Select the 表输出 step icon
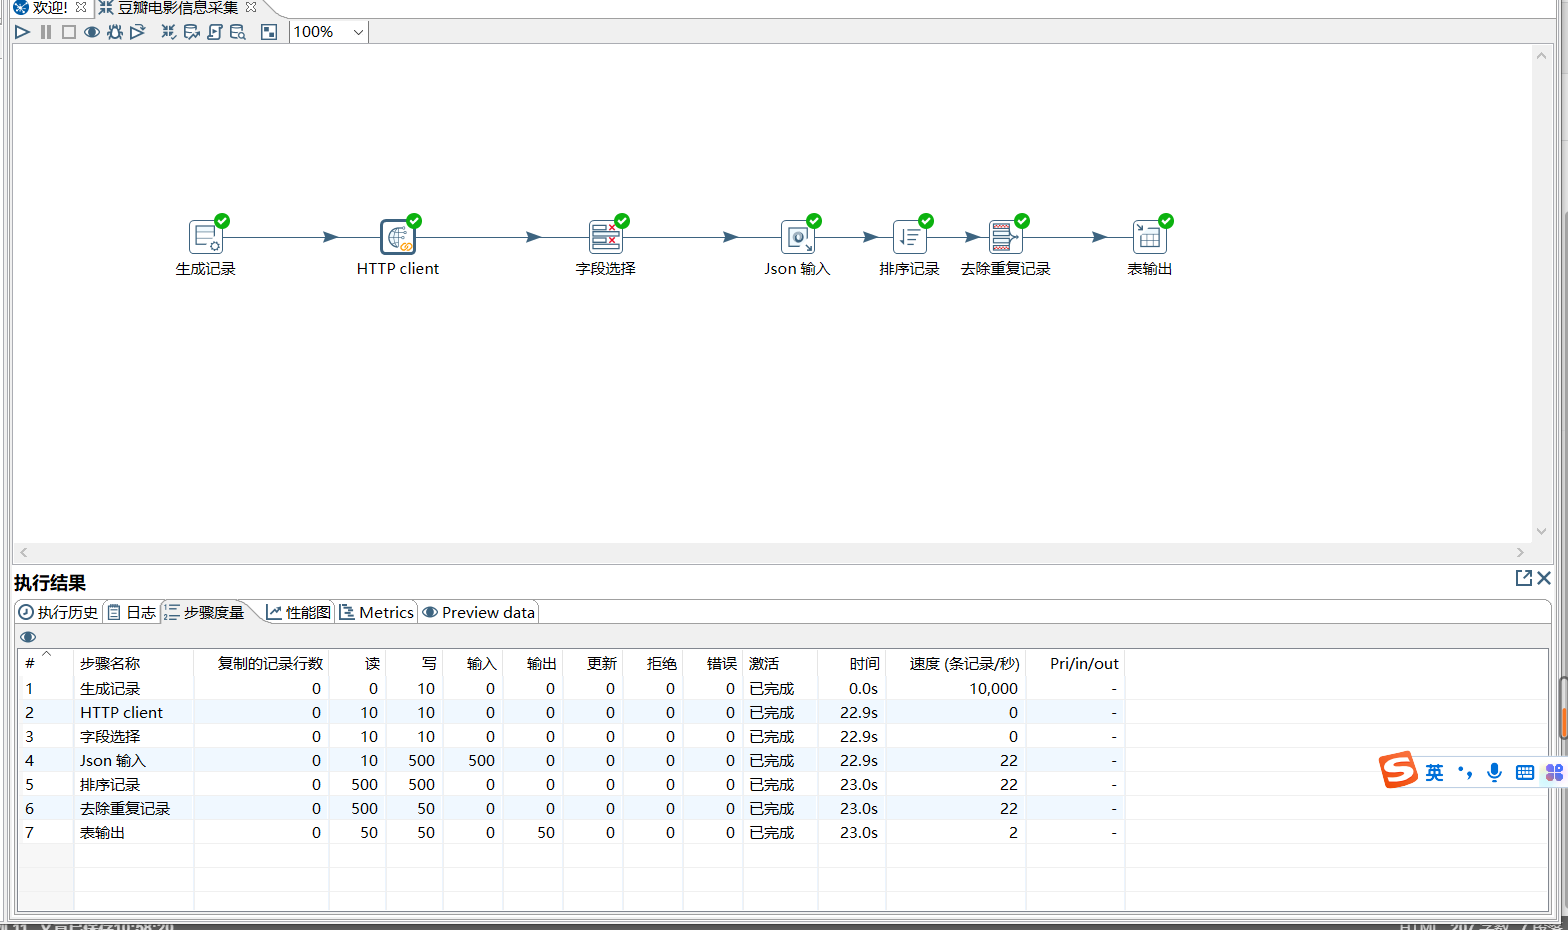Image resolution: width=1568 pixels, height=930 pixels. point(1149,237)
